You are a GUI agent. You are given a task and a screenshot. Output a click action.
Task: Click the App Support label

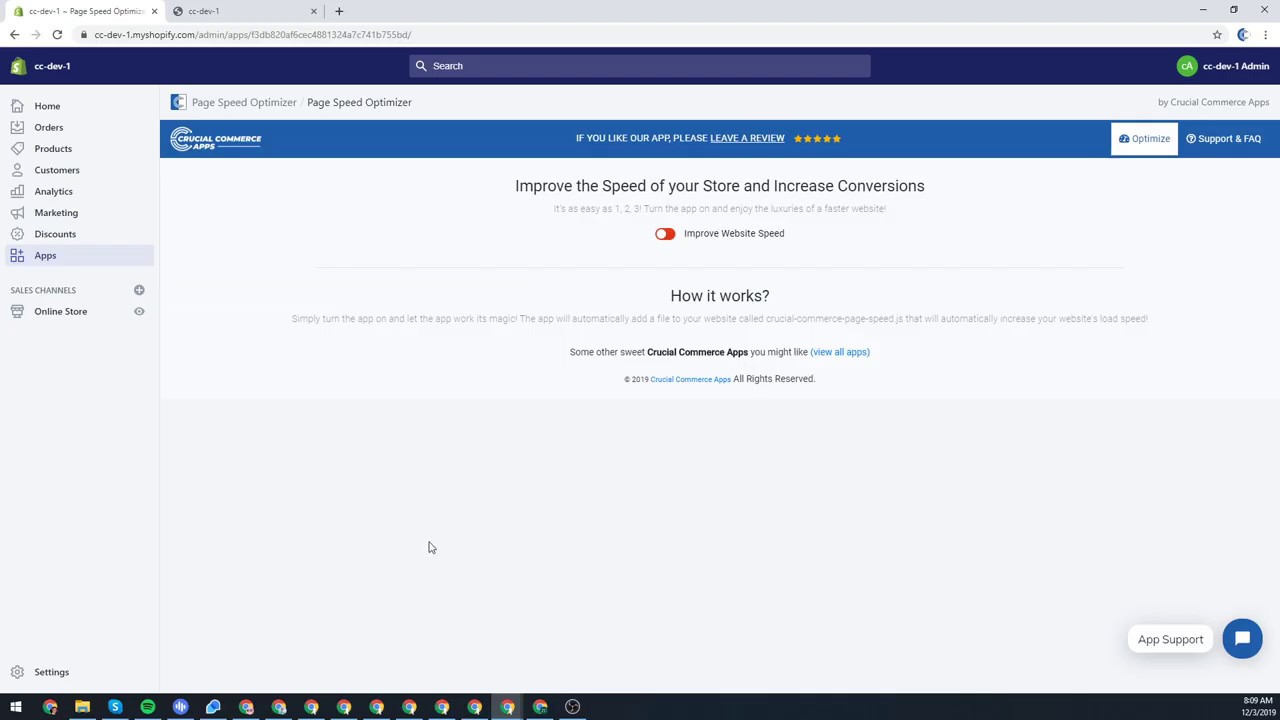tap(1170, 640)
